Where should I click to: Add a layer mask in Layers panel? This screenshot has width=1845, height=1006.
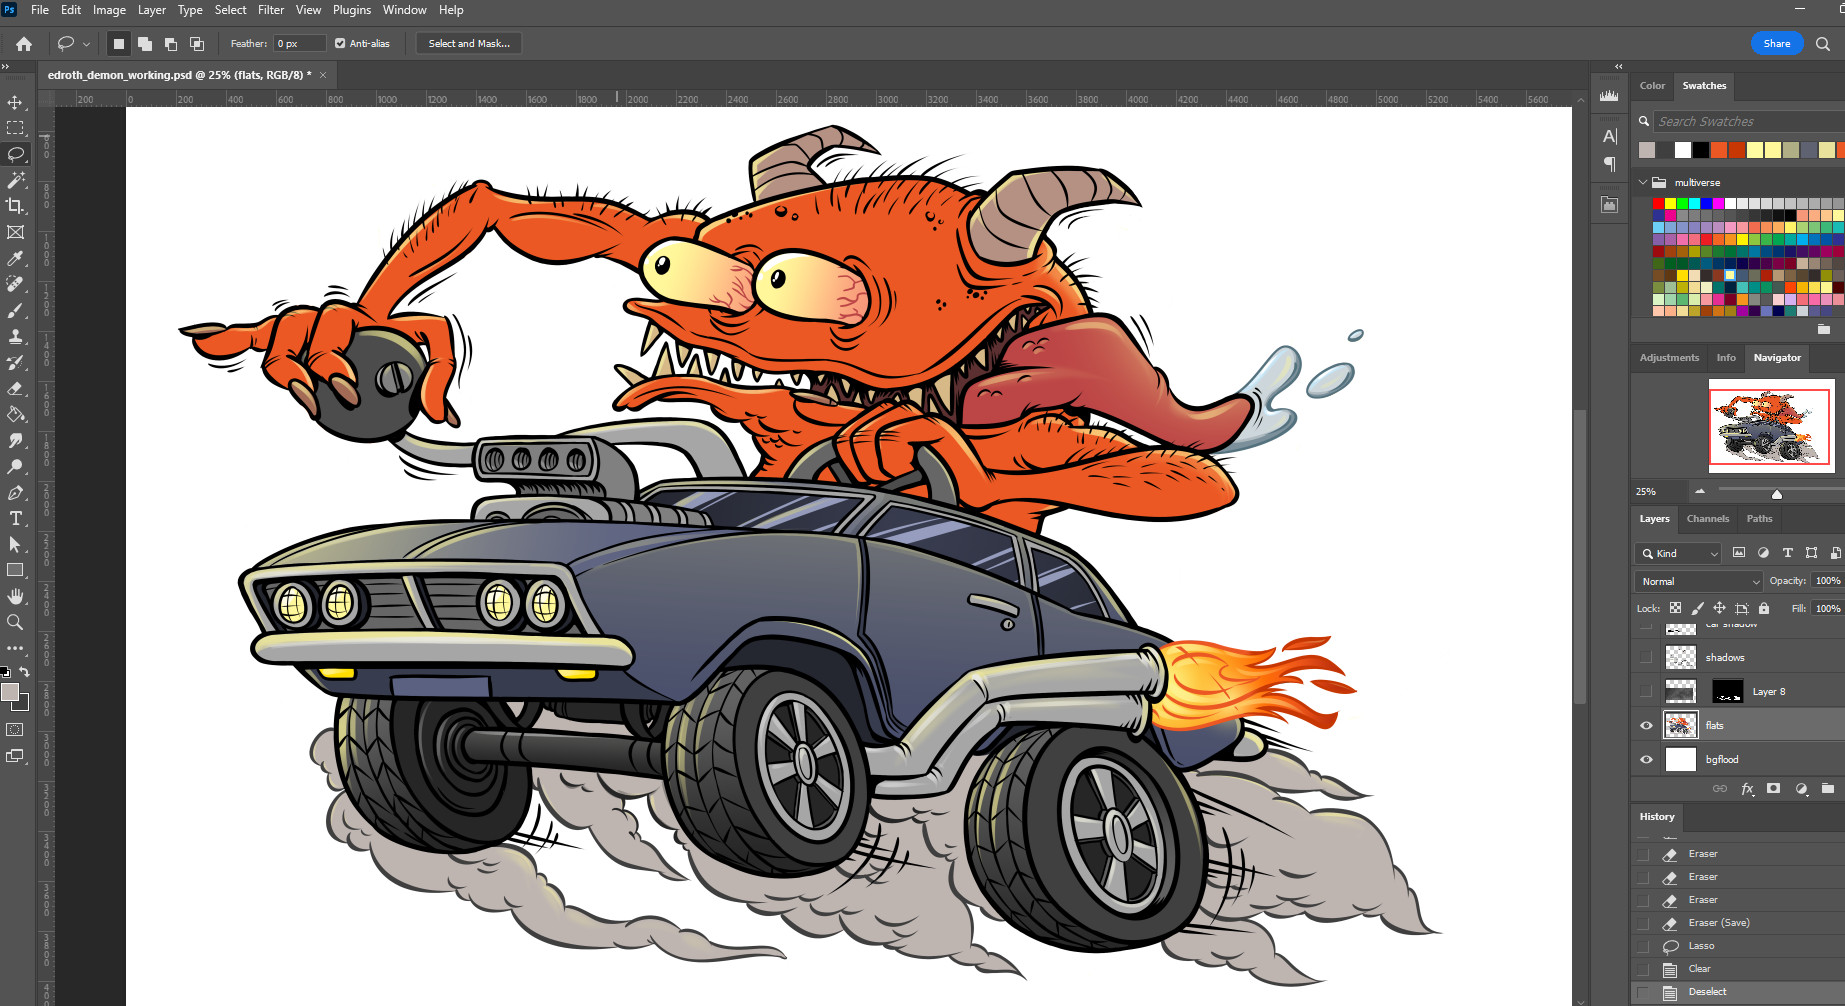point(1773,789)
